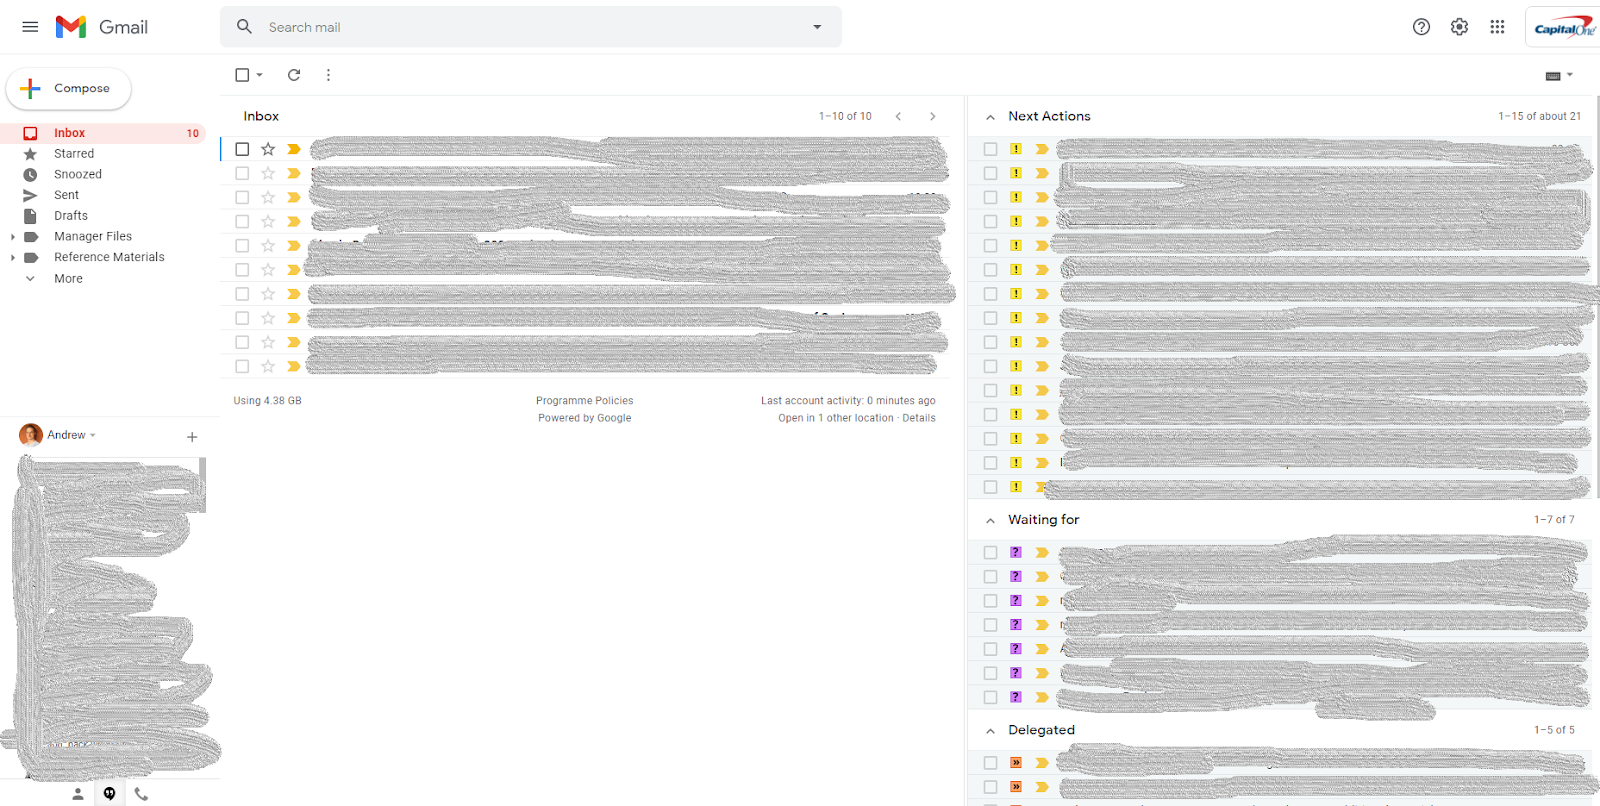
Task: Check the first Next Actions email checkbox
Action: 990,149
